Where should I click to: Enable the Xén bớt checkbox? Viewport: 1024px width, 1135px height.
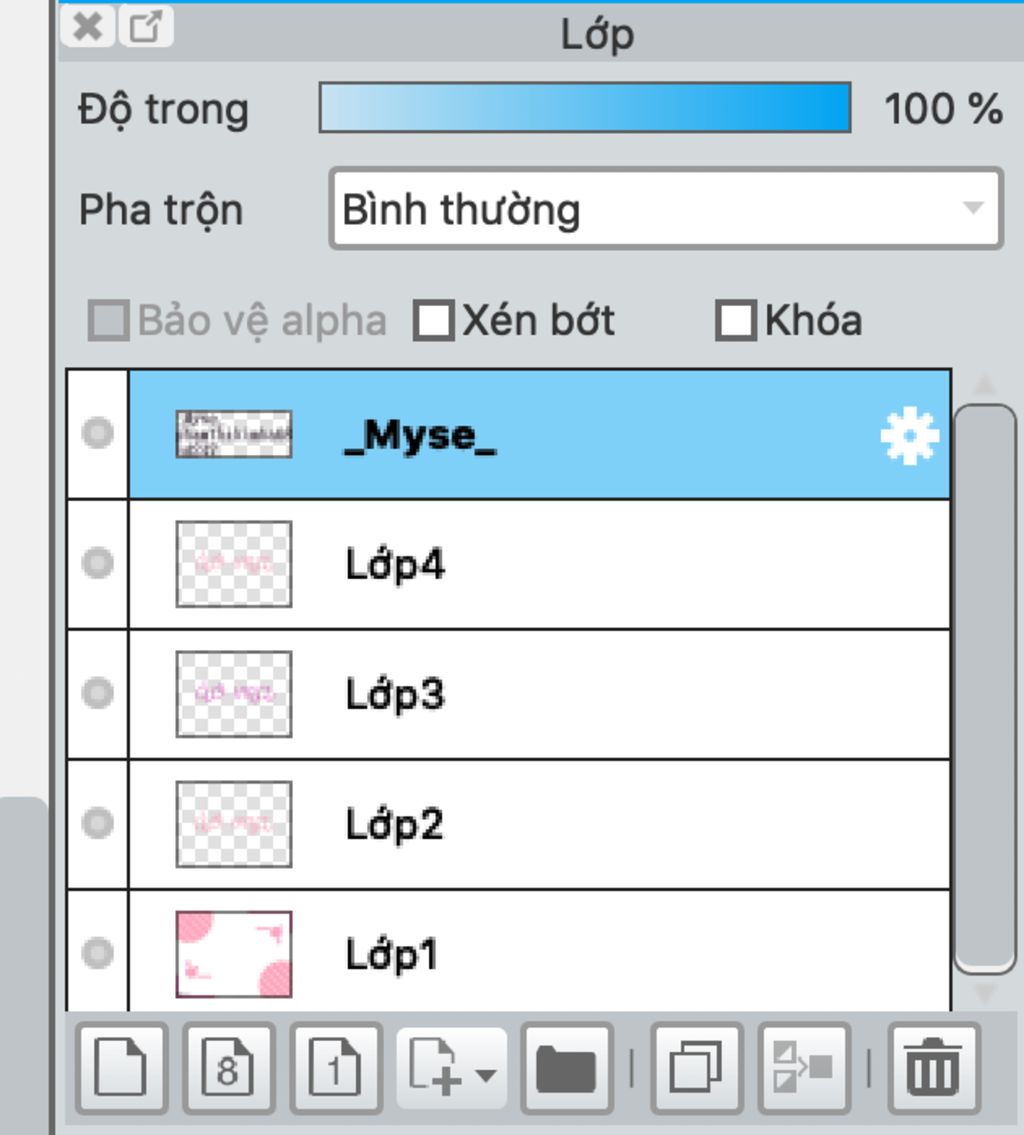tap(433, 320)
